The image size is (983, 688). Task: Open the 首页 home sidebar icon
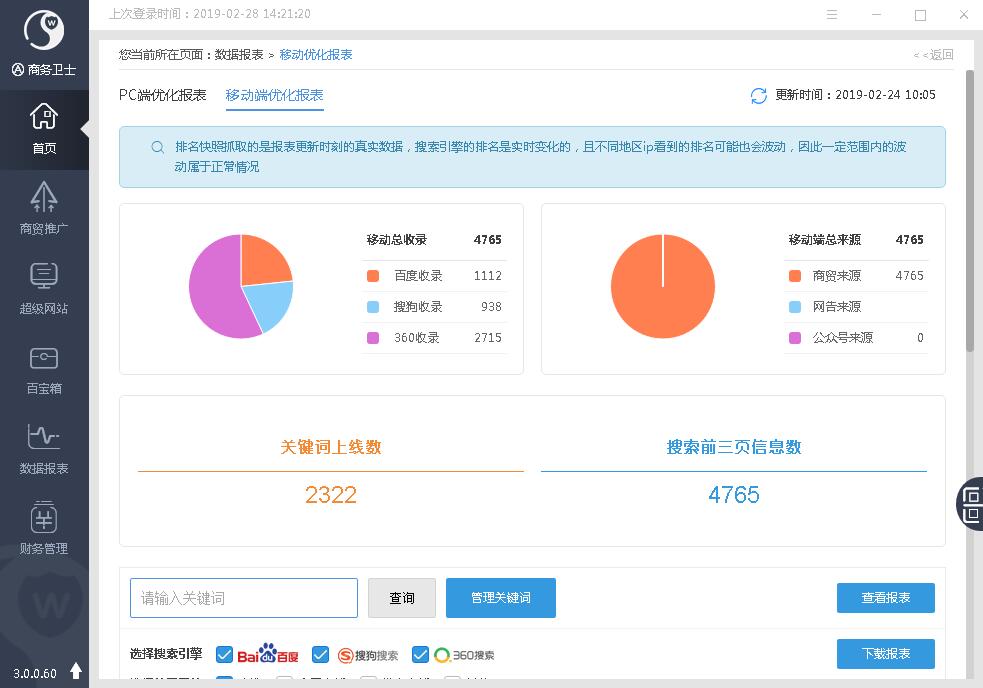(44, 128)
